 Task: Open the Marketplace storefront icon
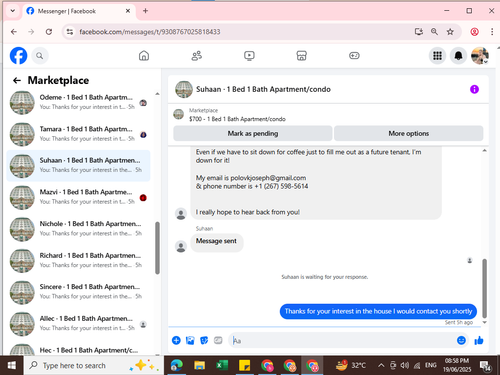click(301, 56)
